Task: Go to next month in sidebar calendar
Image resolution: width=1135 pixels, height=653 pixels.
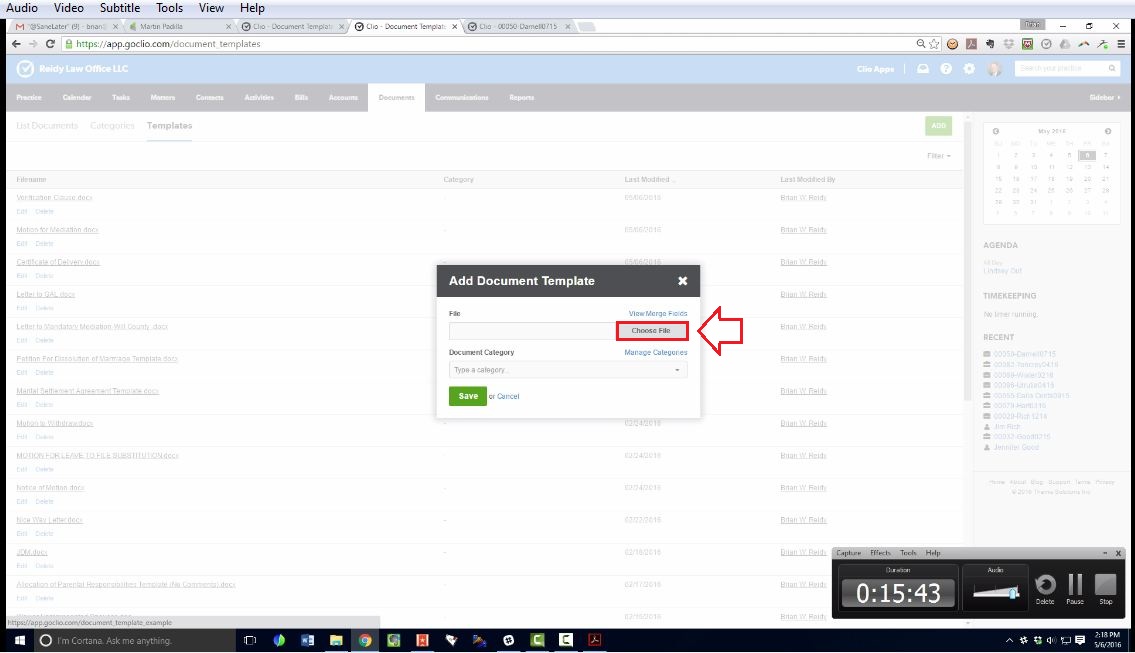Action: [1107, 132]
